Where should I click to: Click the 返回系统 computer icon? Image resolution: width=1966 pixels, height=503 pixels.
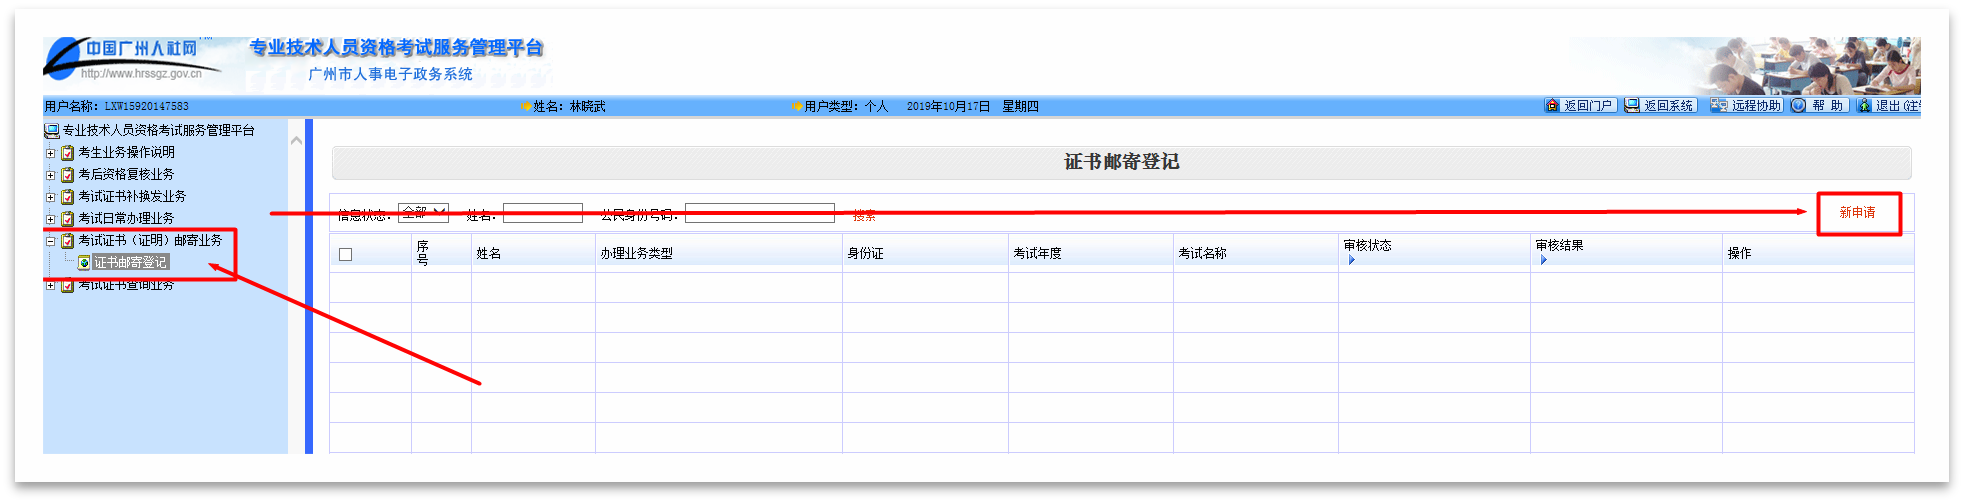click(1632, 105)
